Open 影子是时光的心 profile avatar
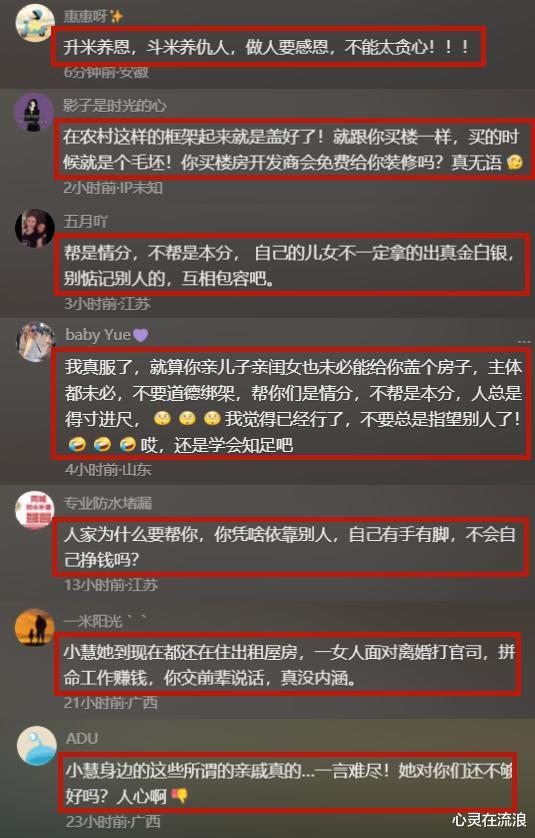 click(x=33, y=112)
